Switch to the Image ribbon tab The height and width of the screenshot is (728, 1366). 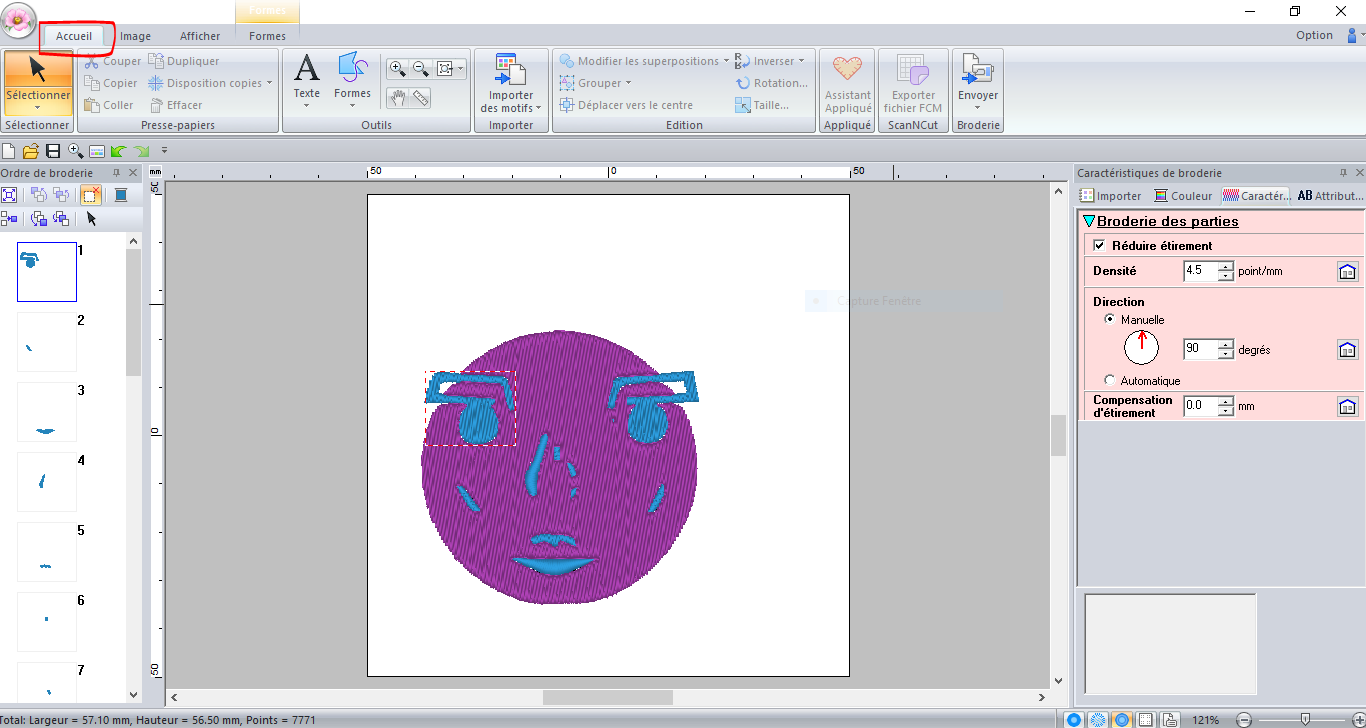click(135, 36)
